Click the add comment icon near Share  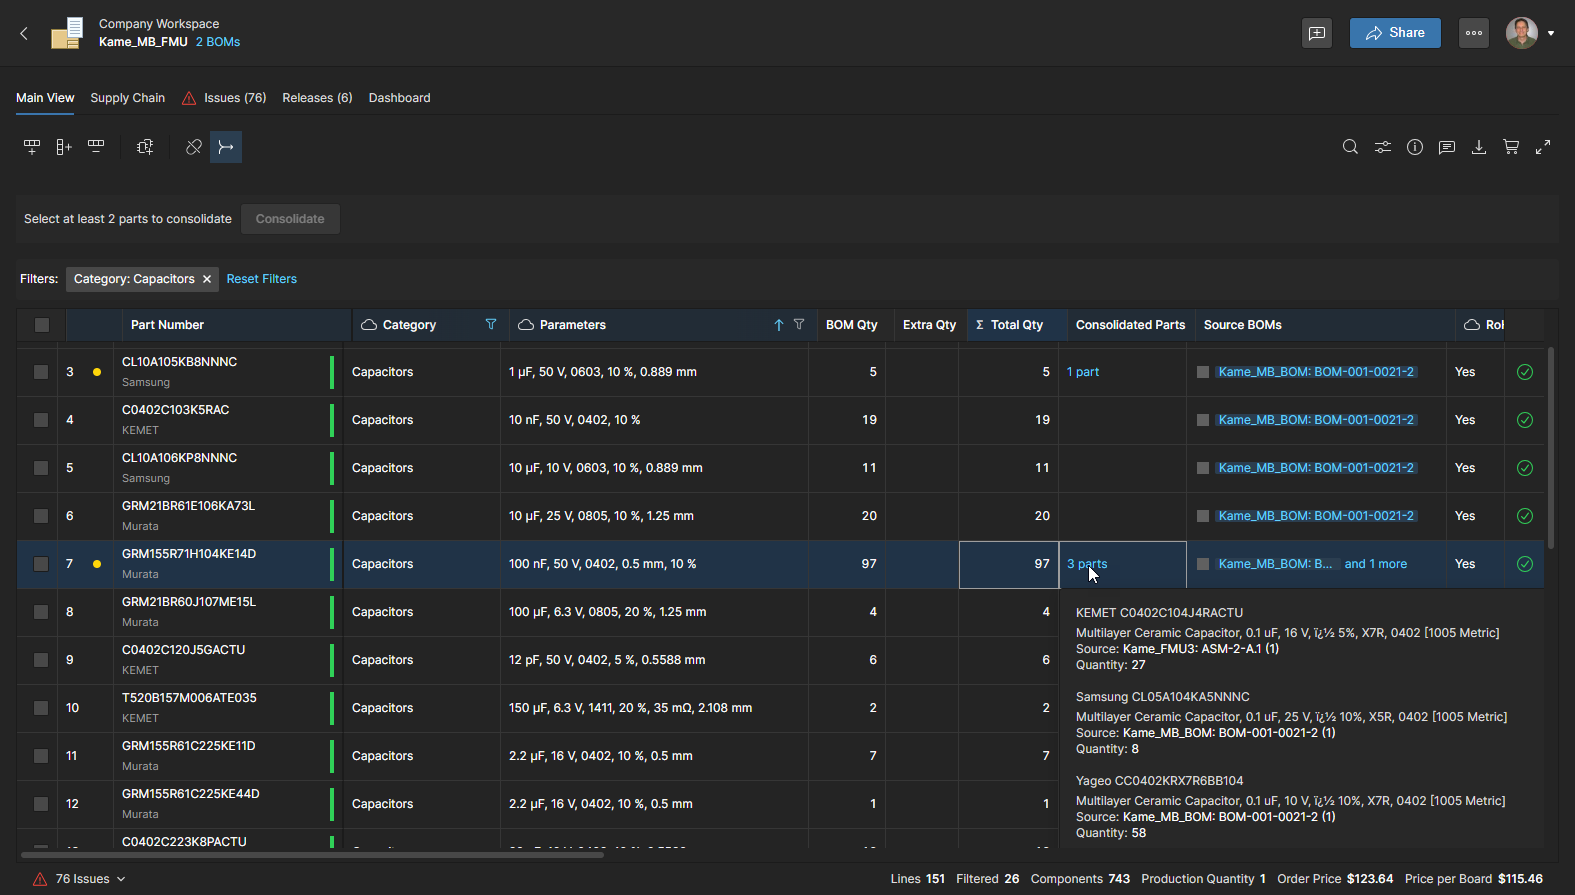(1317, 33)
